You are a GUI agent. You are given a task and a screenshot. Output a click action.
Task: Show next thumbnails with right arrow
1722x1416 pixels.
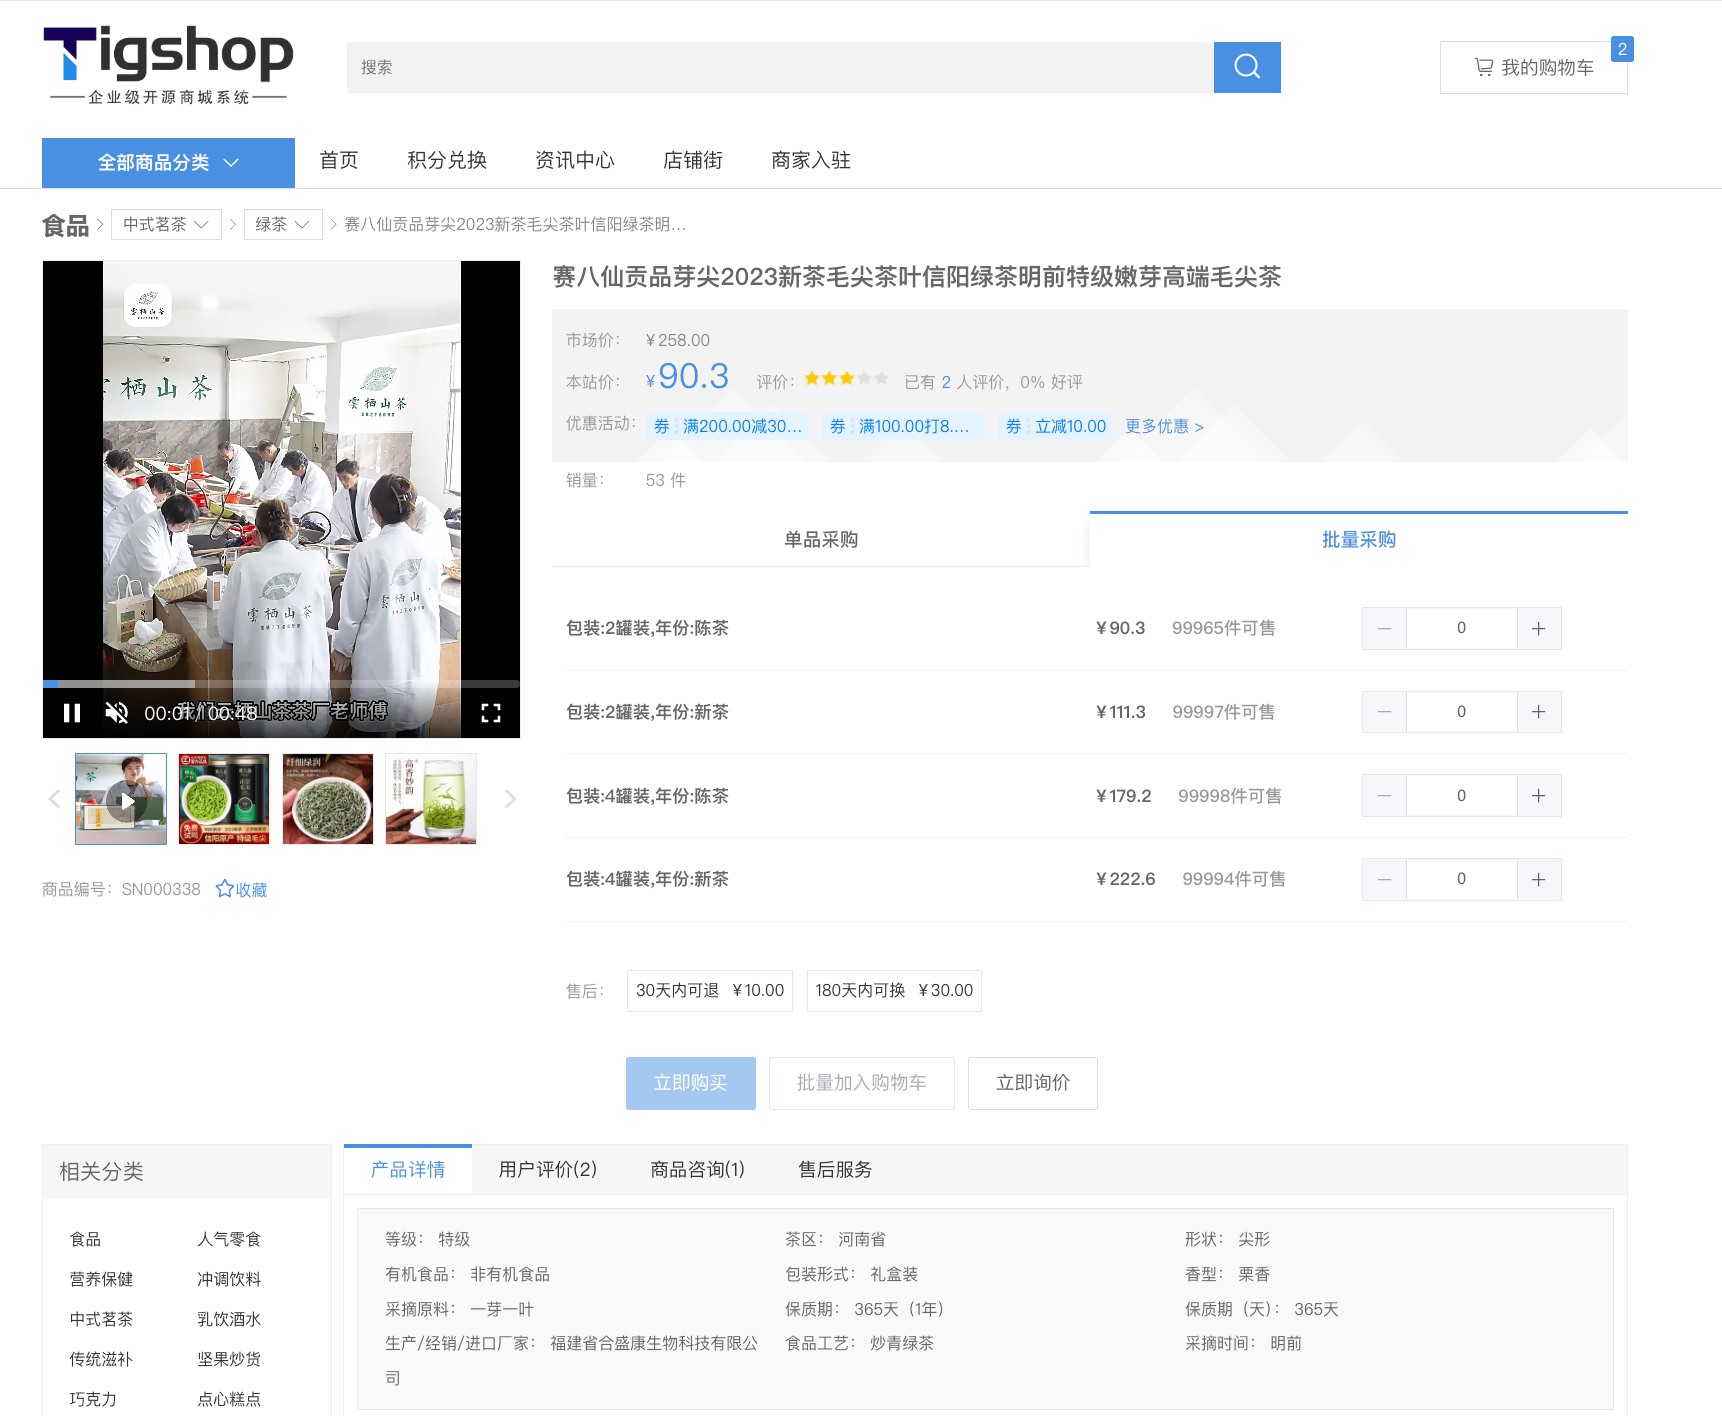pyautogui.click(x=510, y=799)
